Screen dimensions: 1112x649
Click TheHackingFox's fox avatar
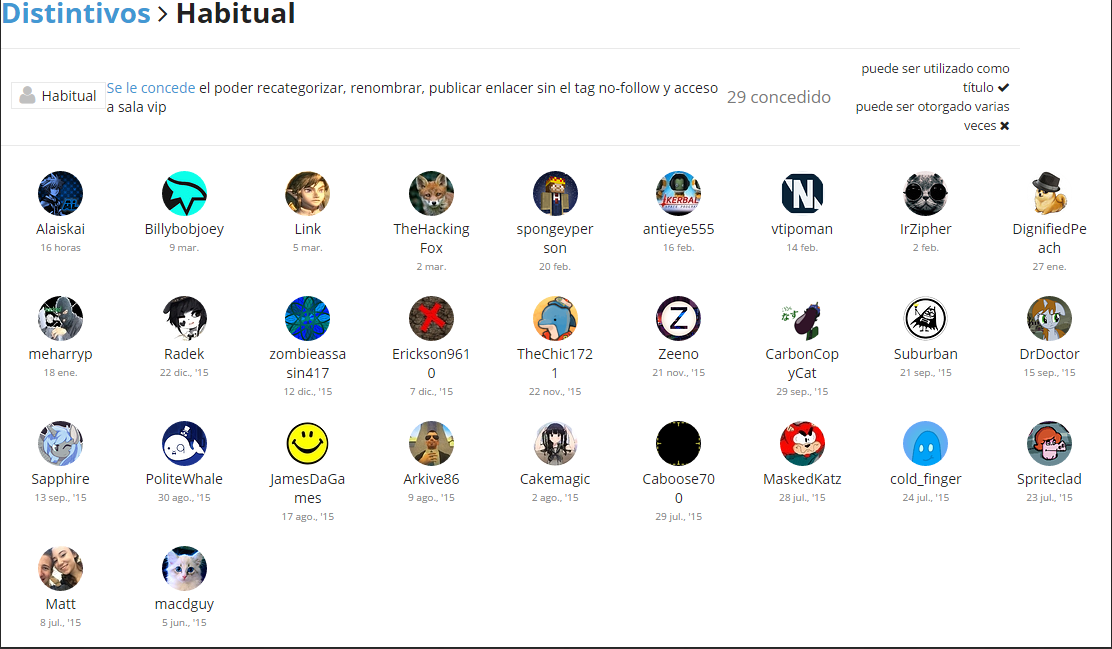click(x=431, y=194)
